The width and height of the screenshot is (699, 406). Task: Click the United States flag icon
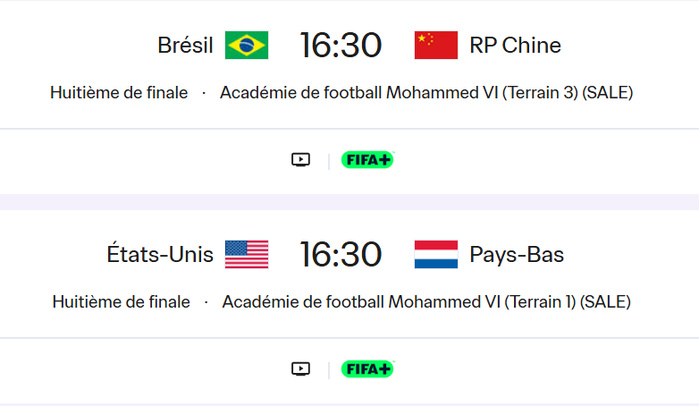(246, 255)
